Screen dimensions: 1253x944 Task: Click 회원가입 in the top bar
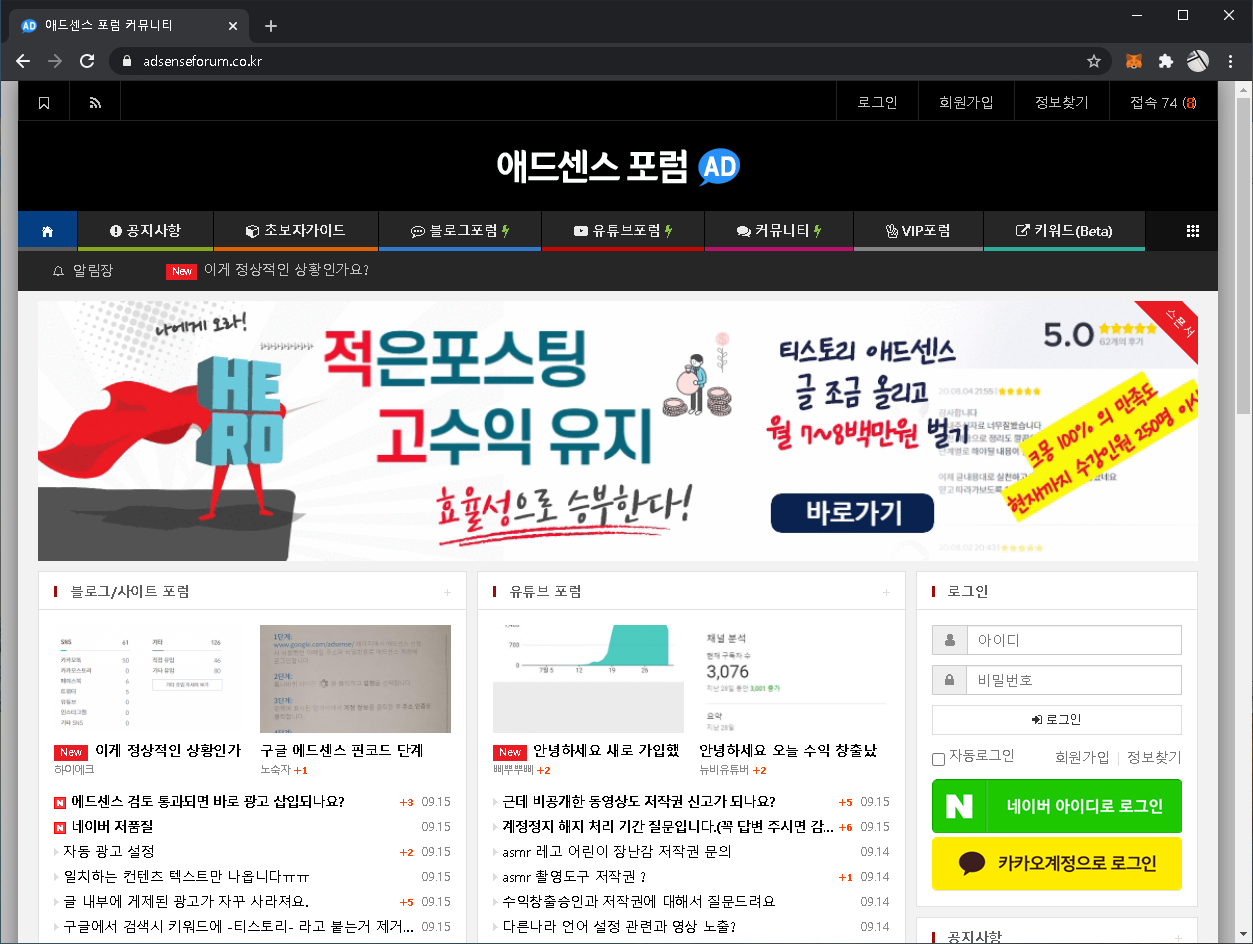tap(966, 102)
